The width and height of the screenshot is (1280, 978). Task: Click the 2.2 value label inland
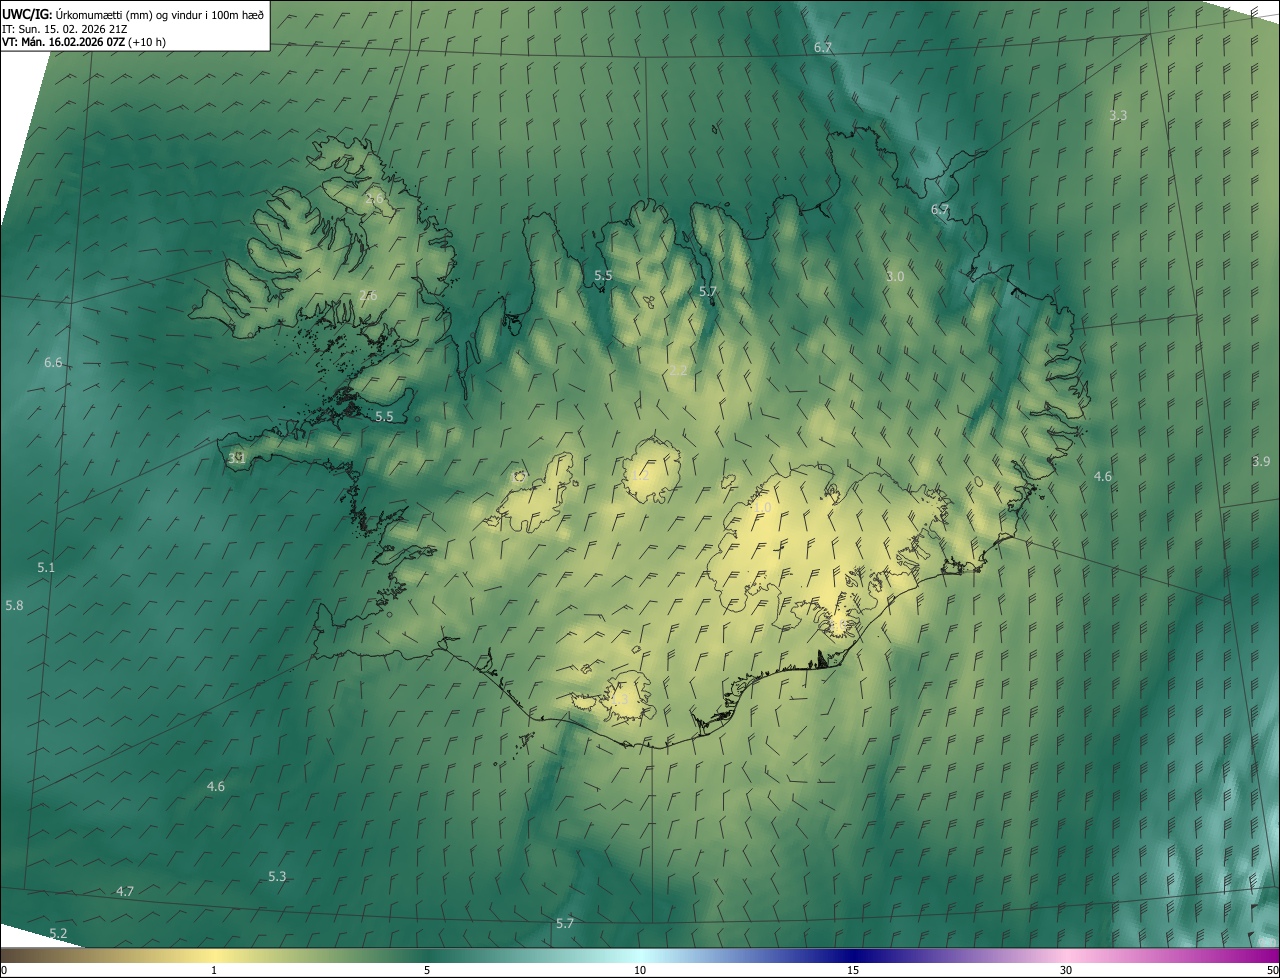[x=678, y=371]
